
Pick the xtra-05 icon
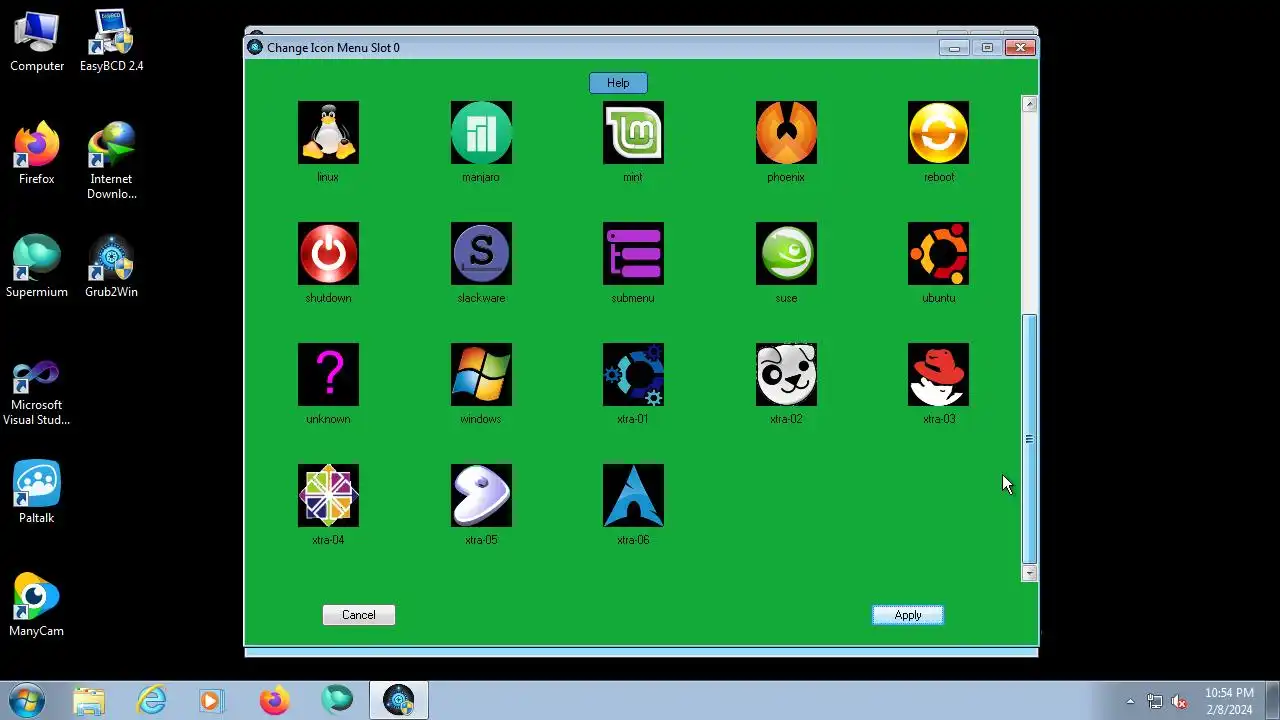[481, 495]
